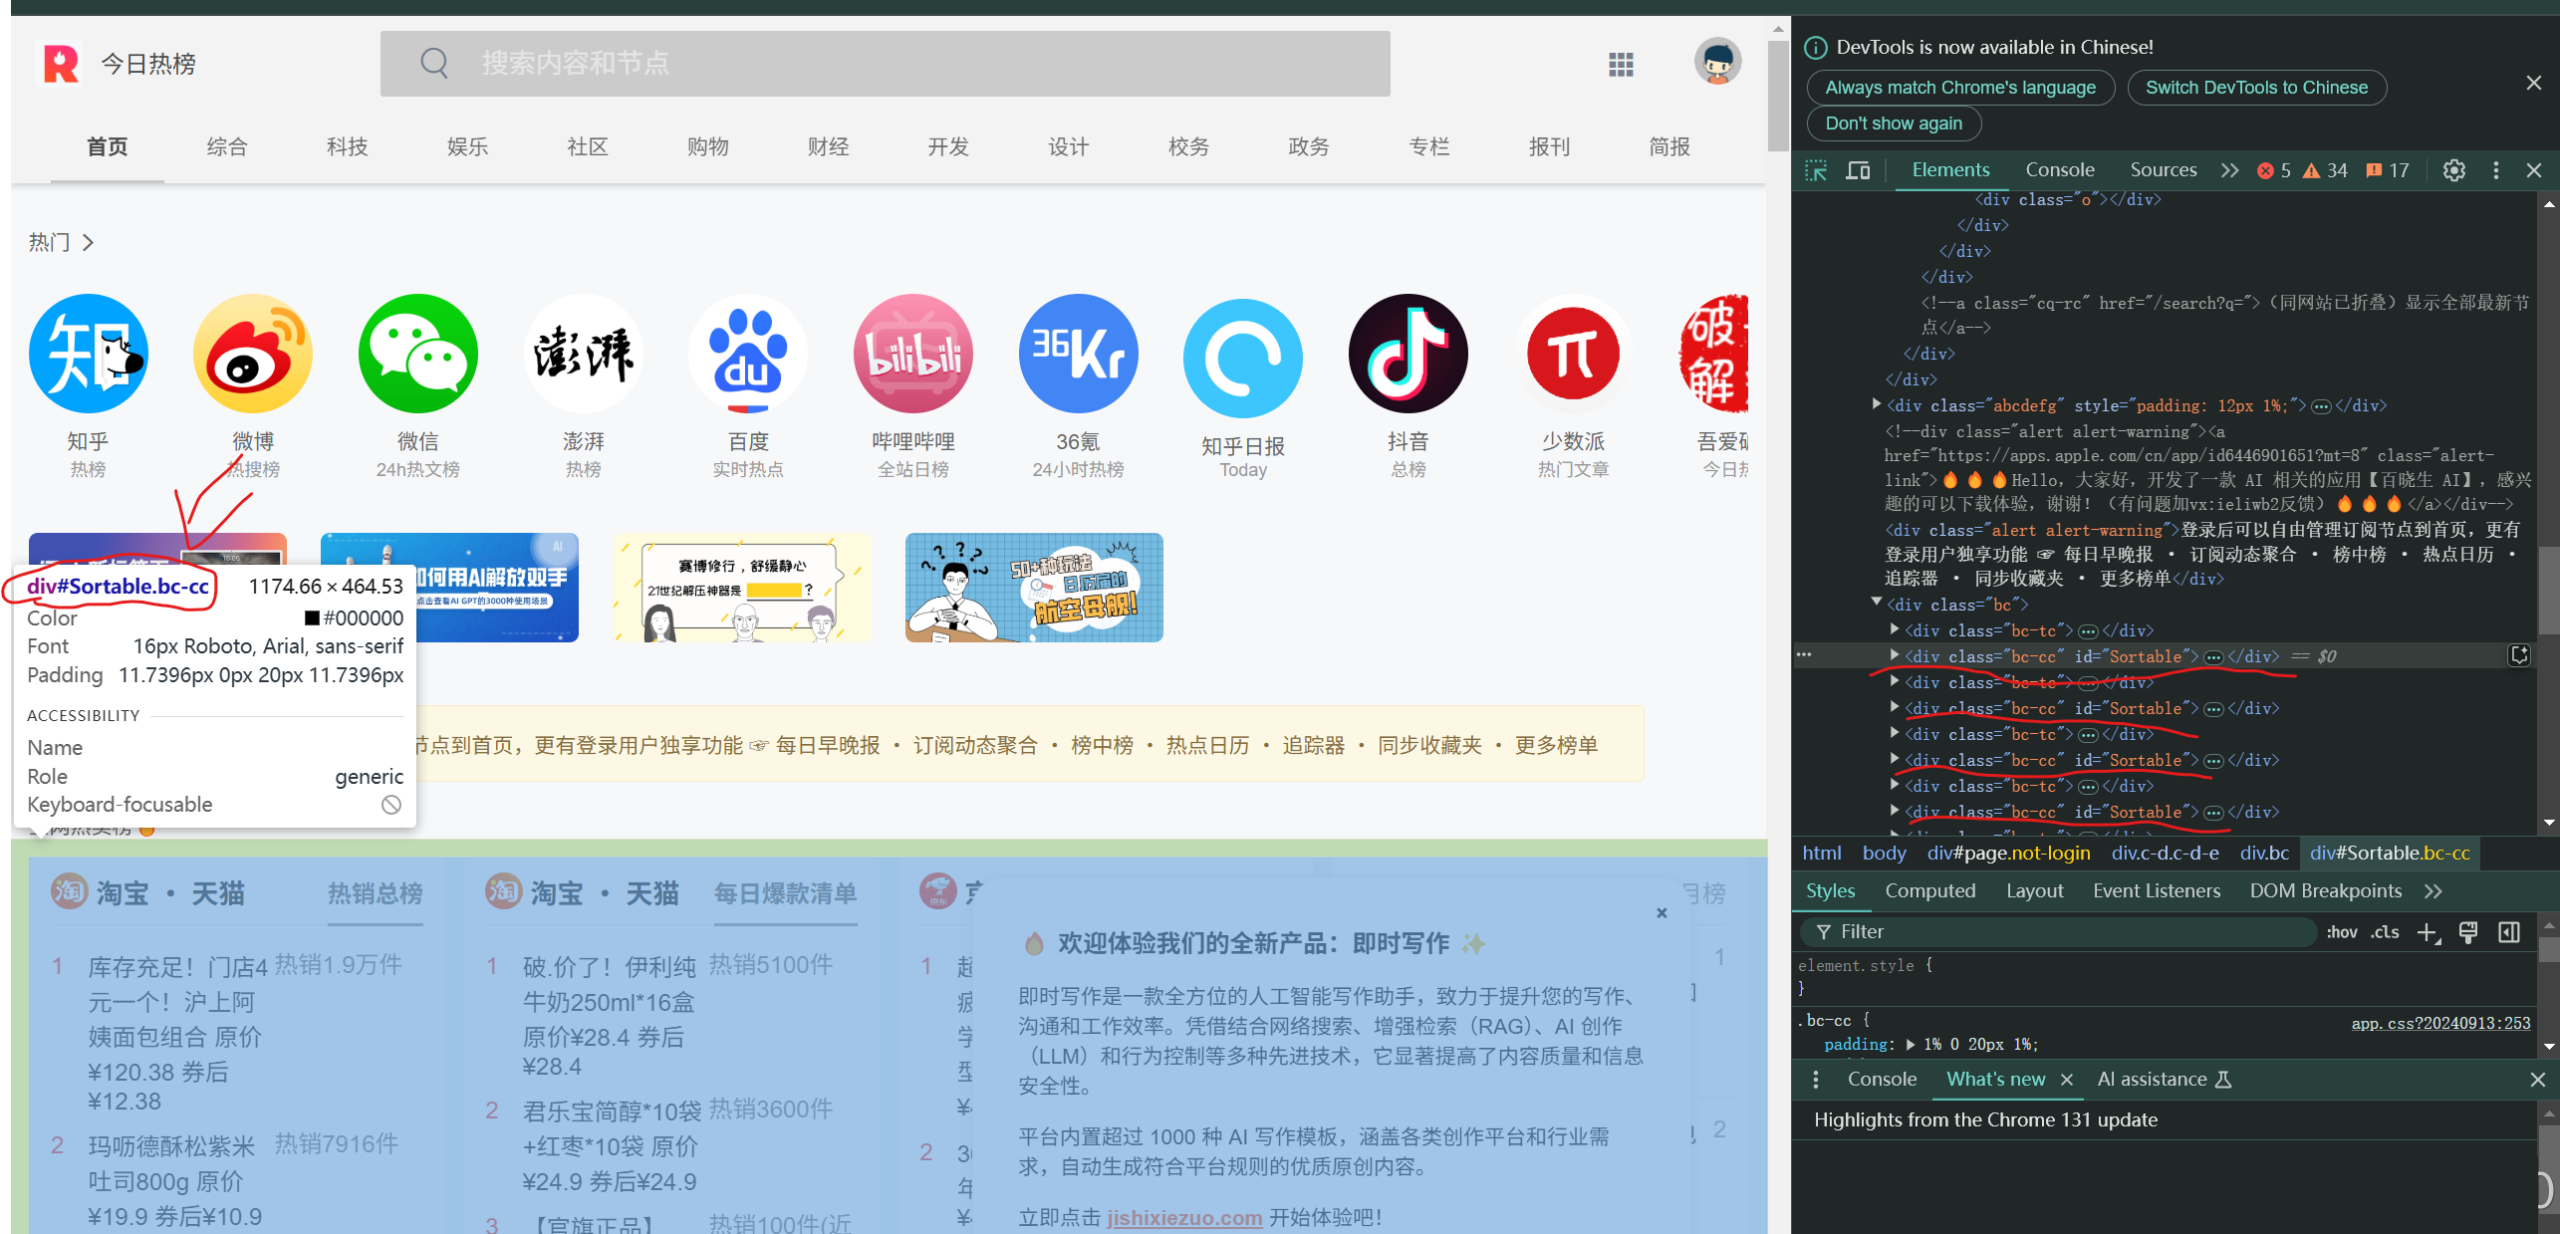Viewport: 2560px width, 1234px height.
Task: Open DevTools settings gear
Action: pyautogui.click(x=2453, y=170)
